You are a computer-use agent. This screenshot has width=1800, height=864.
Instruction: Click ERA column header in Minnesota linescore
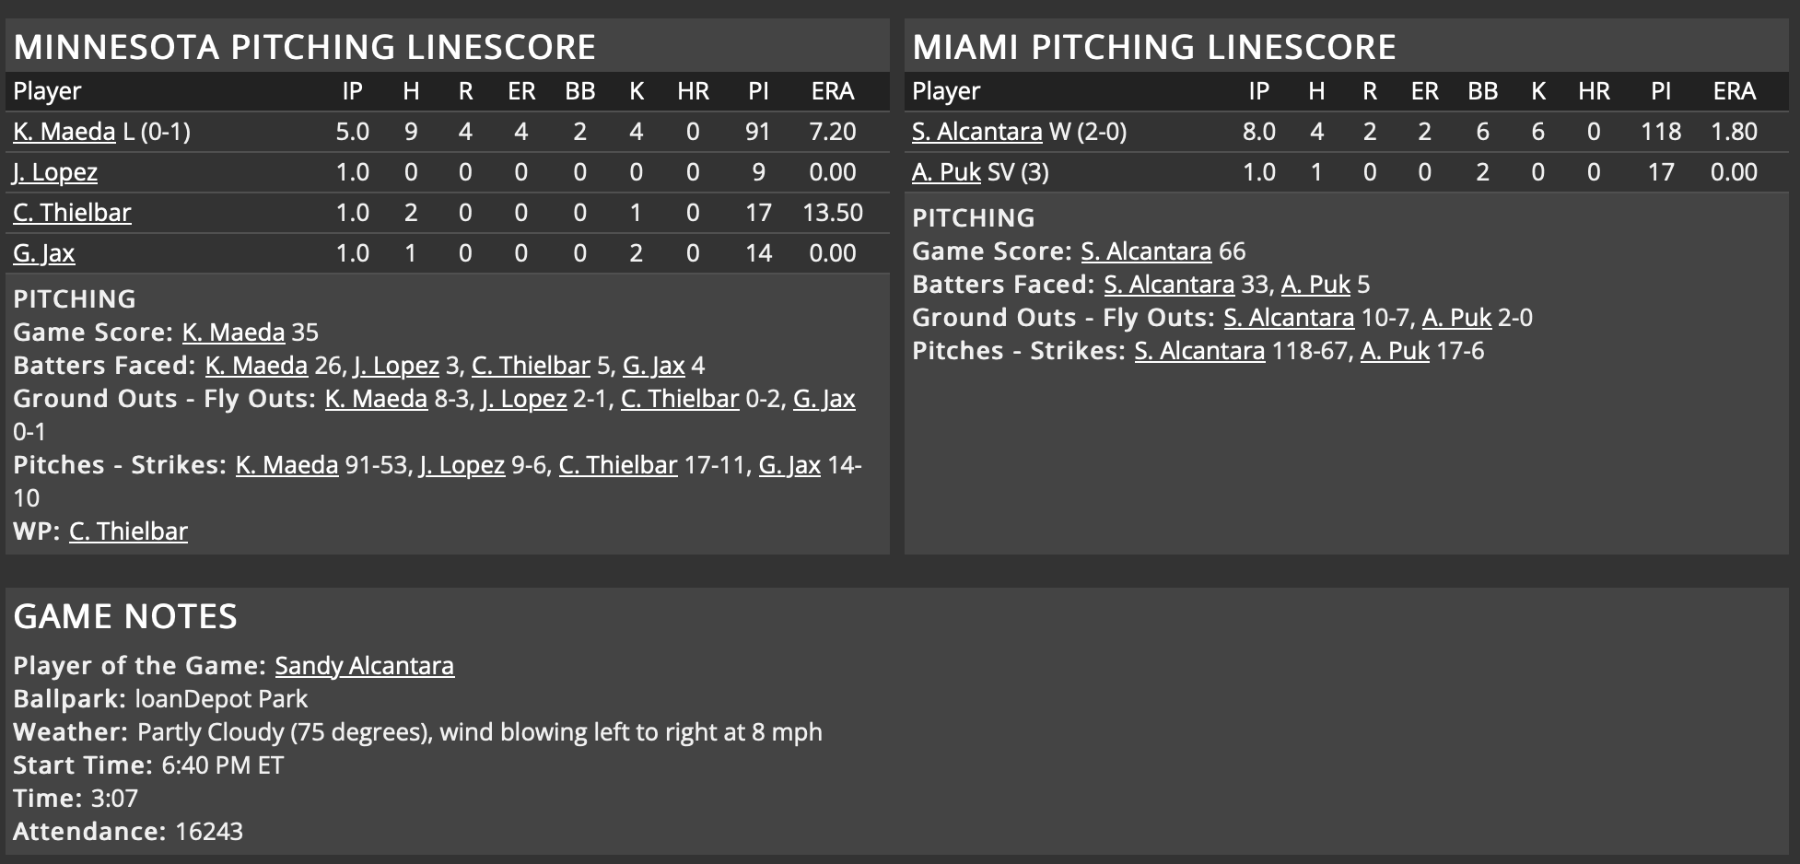click(832, 91)
